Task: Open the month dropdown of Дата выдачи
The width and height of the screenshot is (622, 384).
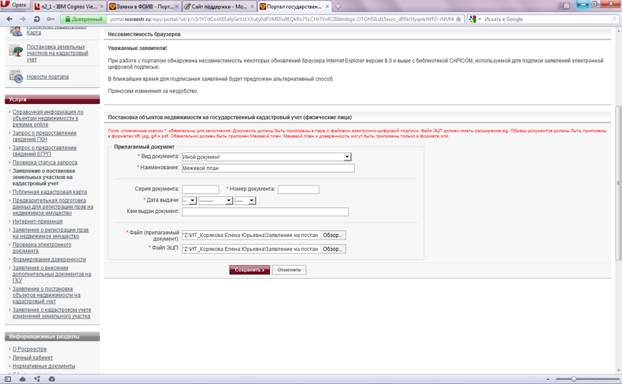Action: [x=215, y=201]
